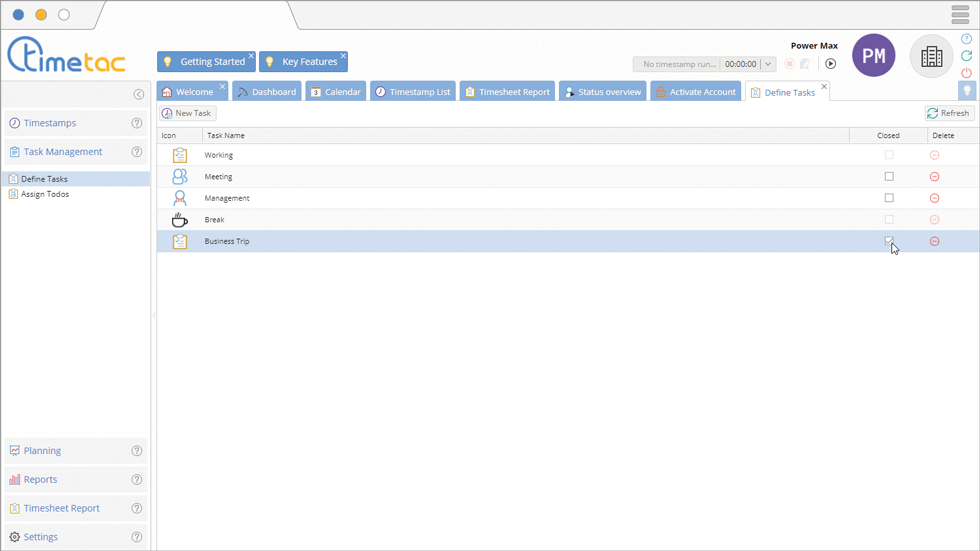Select Assign Todos in the sidebar
Screen dimensions: 980x551
click(76, 194)
